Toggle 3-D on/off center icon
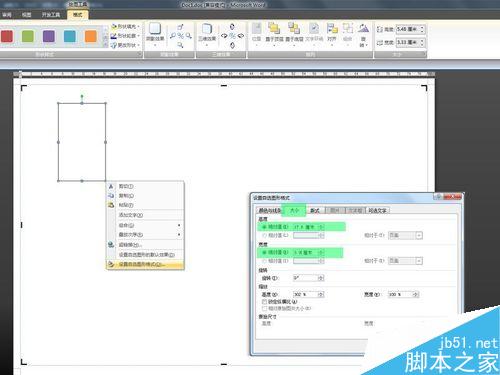 pyautogui.click(x=232, y=36)
